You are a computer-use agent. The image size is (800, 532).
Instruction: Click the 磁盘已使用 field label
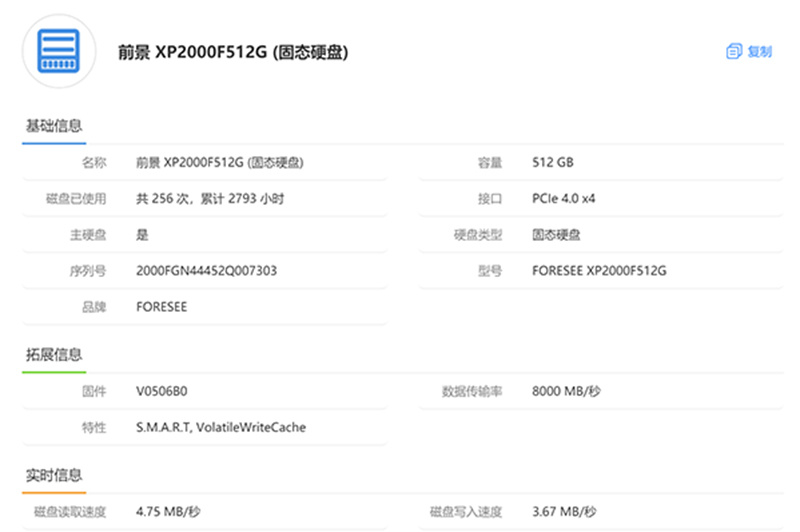click(x=76, y=198)
